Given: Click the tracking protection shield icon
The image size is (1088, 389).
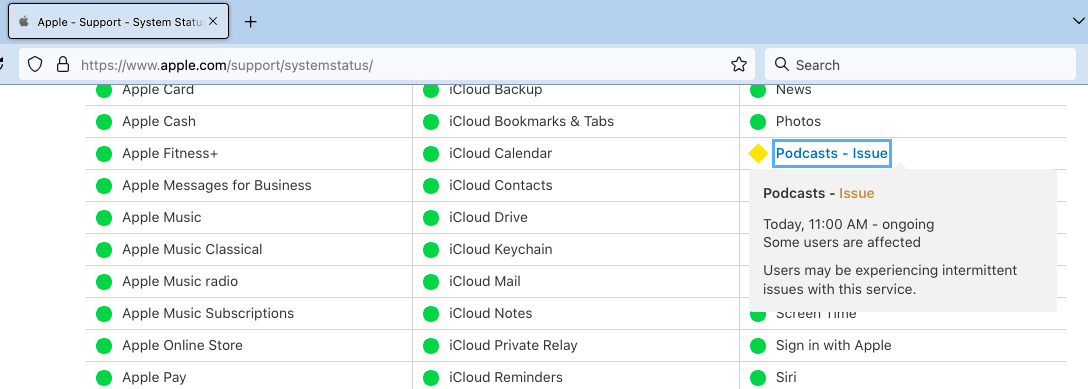Looking at the screenshot, I should click(35, 65).
